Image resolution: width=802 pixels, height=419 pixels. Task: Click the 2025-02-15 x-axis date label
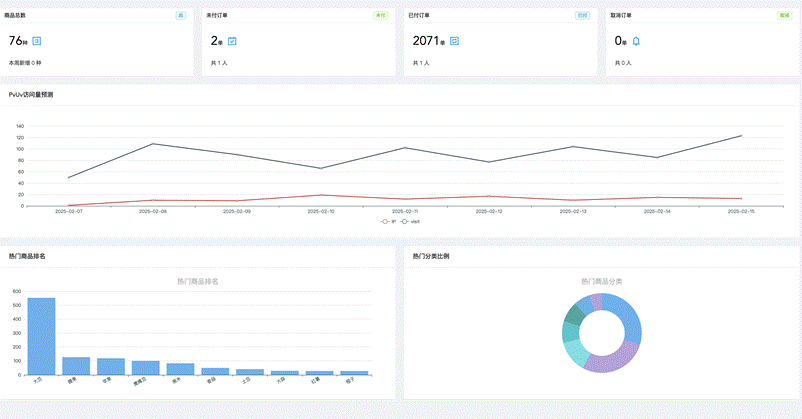click(x=741, y=211)
